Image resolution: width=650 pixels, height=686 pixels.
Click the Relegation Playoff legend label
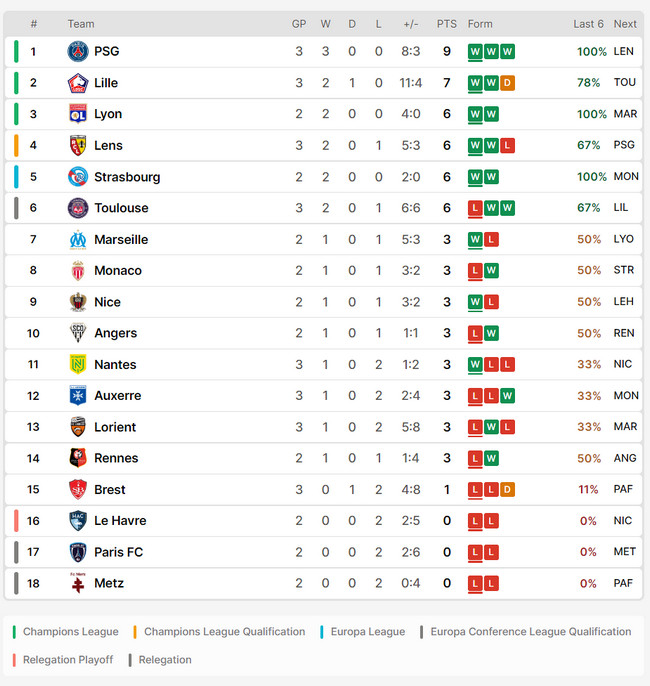68,660
